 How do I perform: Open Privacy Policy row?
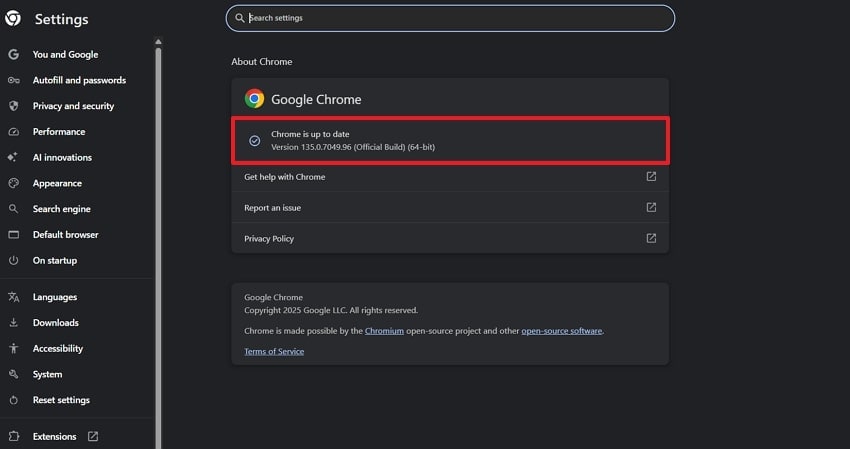tap(450, 239)
